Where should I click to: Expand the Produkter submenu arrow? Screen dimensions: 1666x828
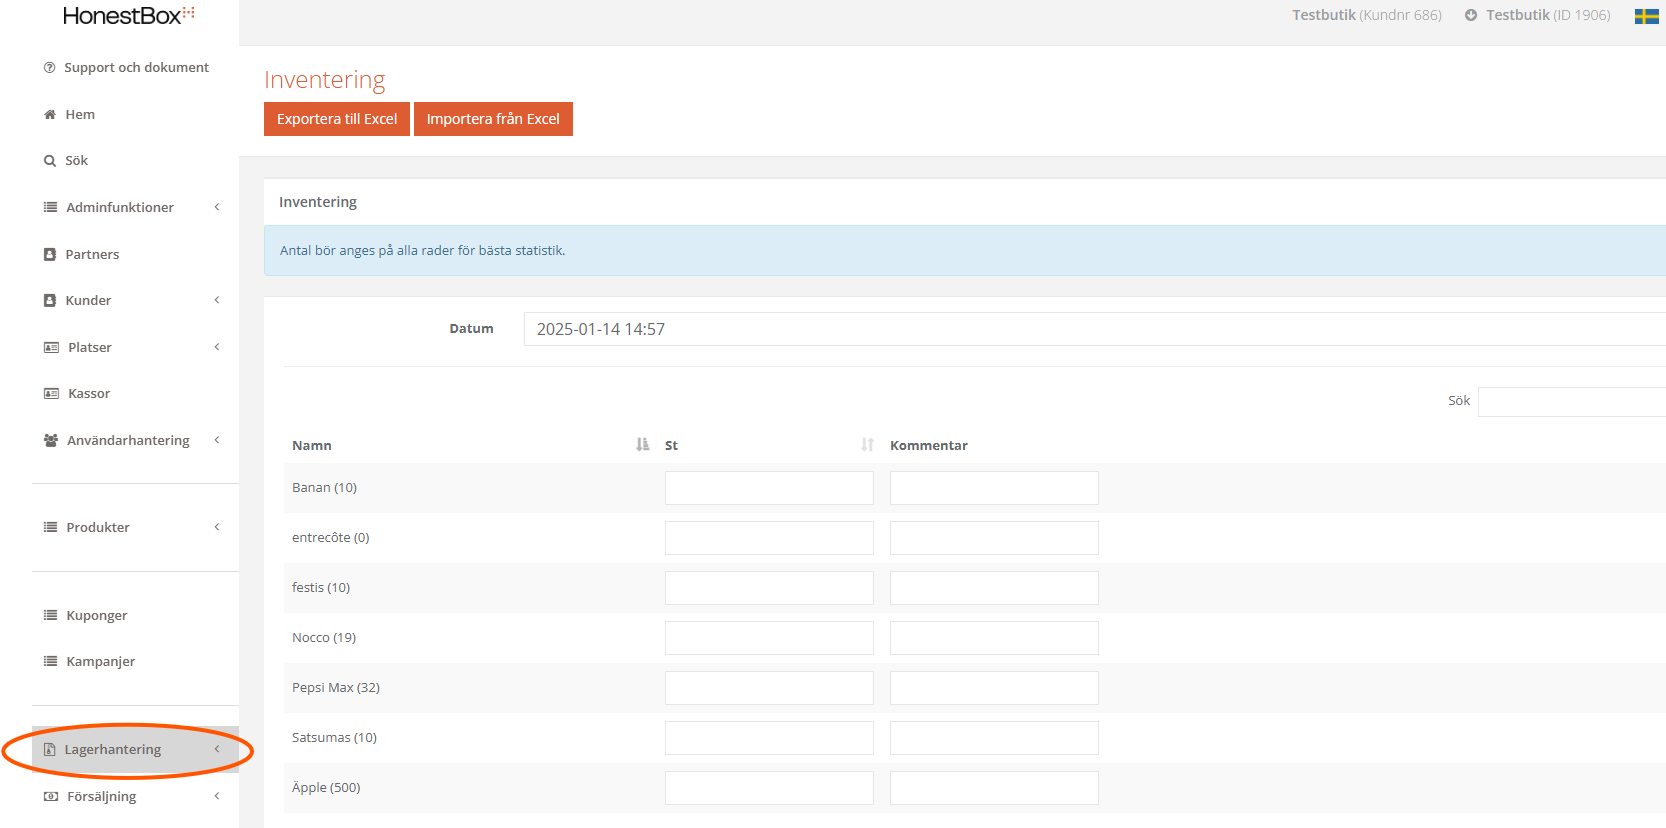(217, 527)
